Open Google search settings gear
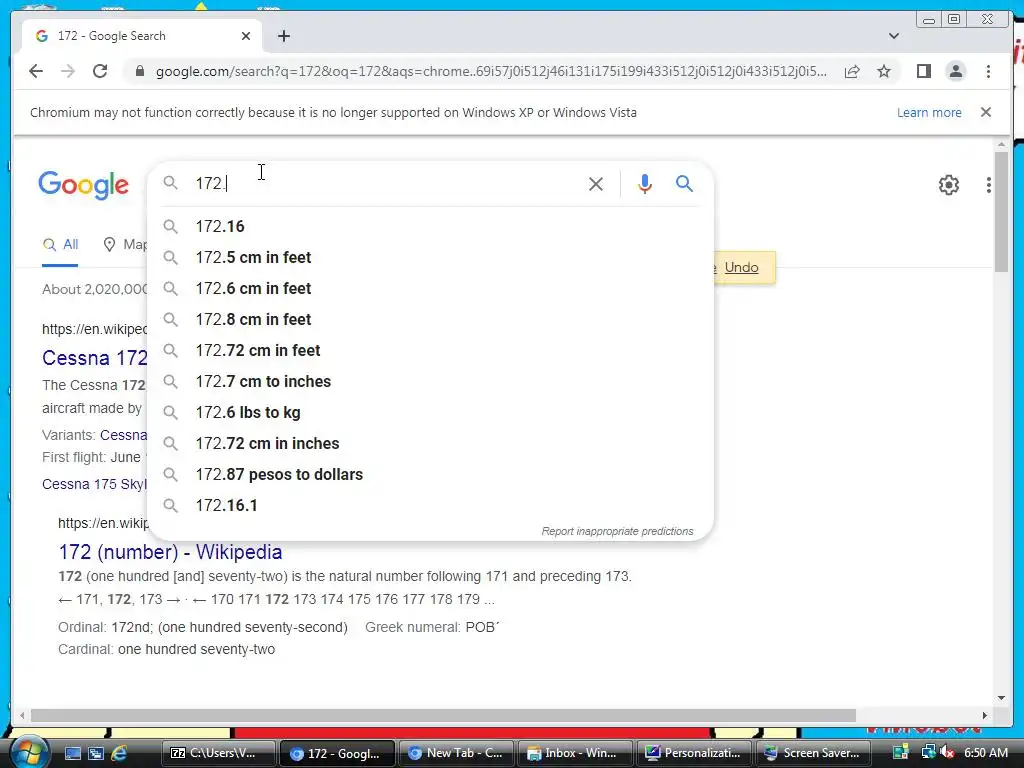 (x=948, y=185)
